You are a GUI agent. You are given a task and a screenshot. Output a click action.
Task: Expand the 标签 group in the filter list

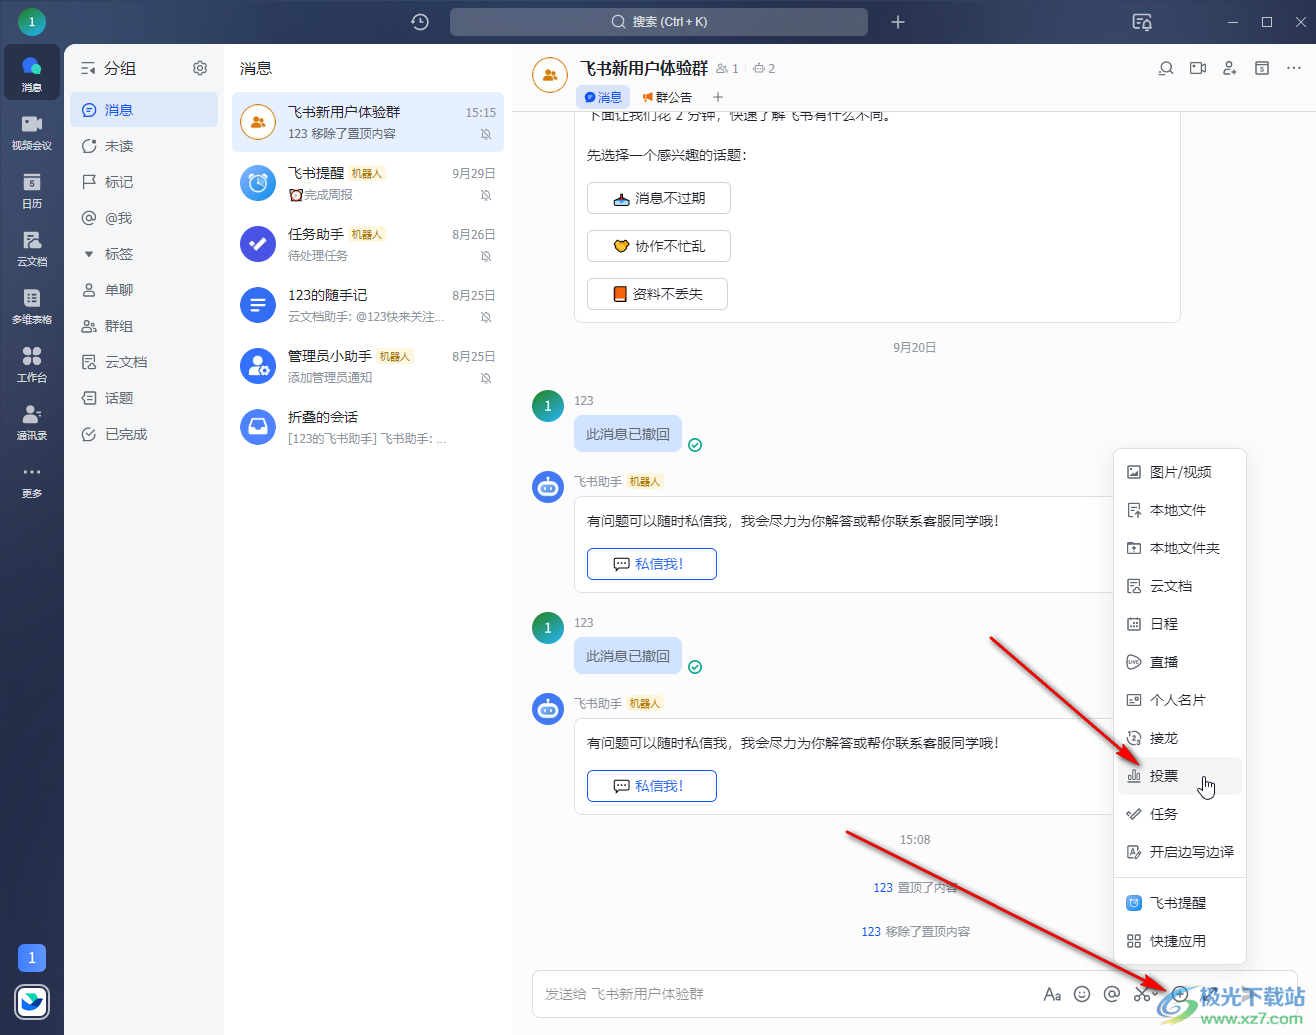click(144, 254)
